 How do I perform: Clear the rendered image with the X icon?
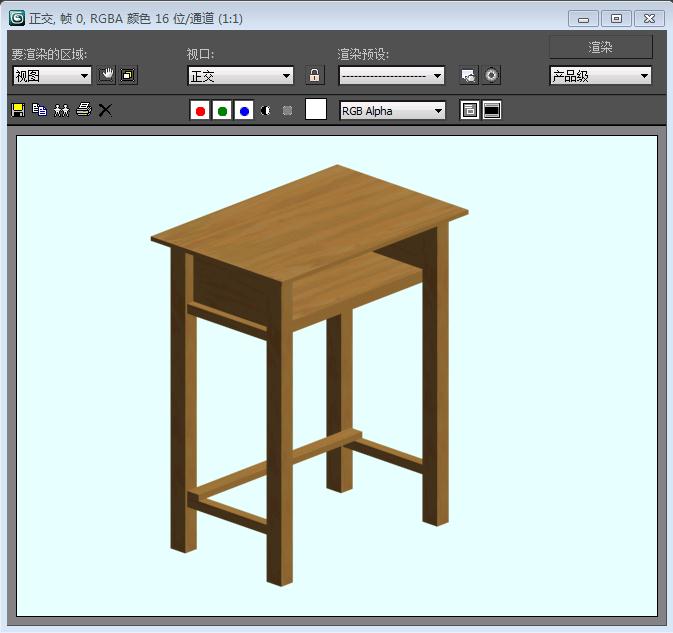pyautogui.click(x=105, y=110)
